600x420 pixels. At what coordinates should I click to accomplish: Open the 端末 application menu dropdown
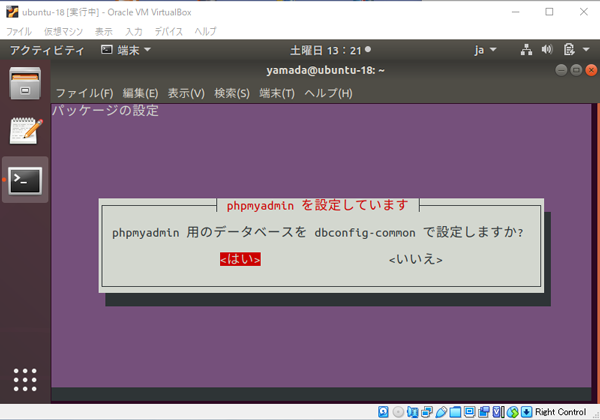[x=126, y=50]
